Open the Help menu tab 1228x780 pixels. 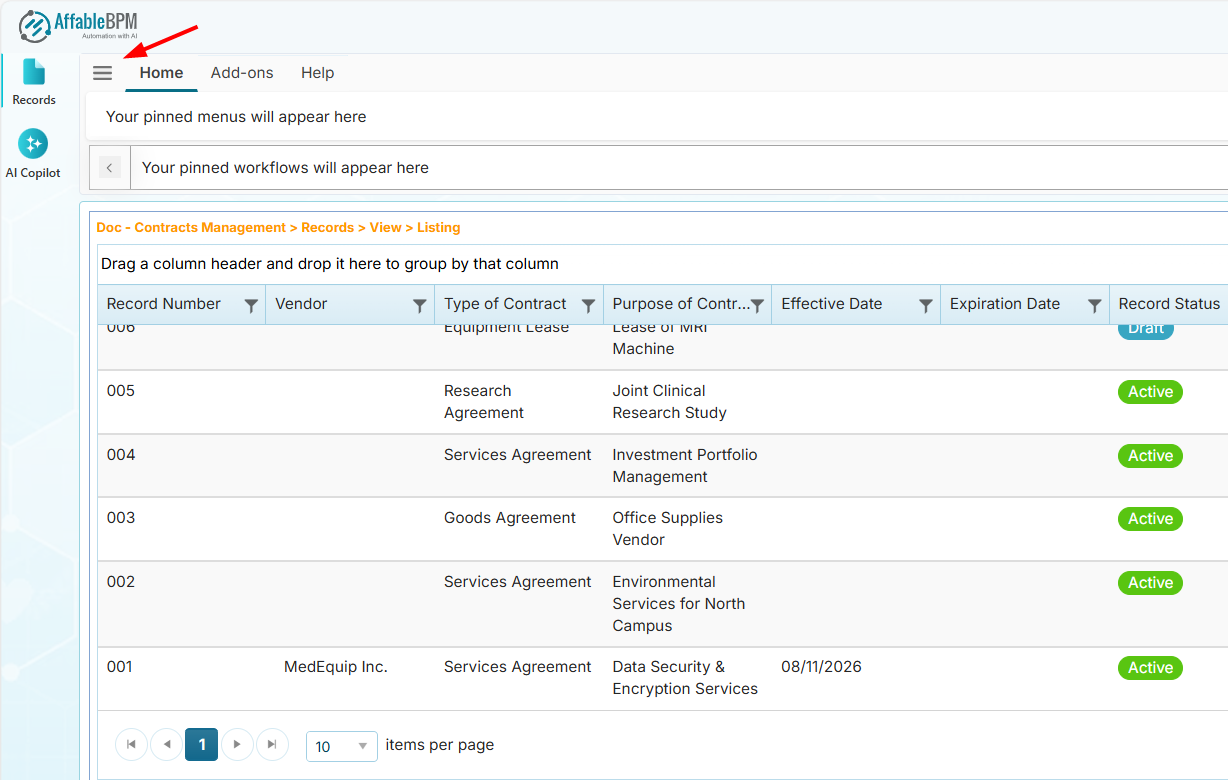click(317, 73)
